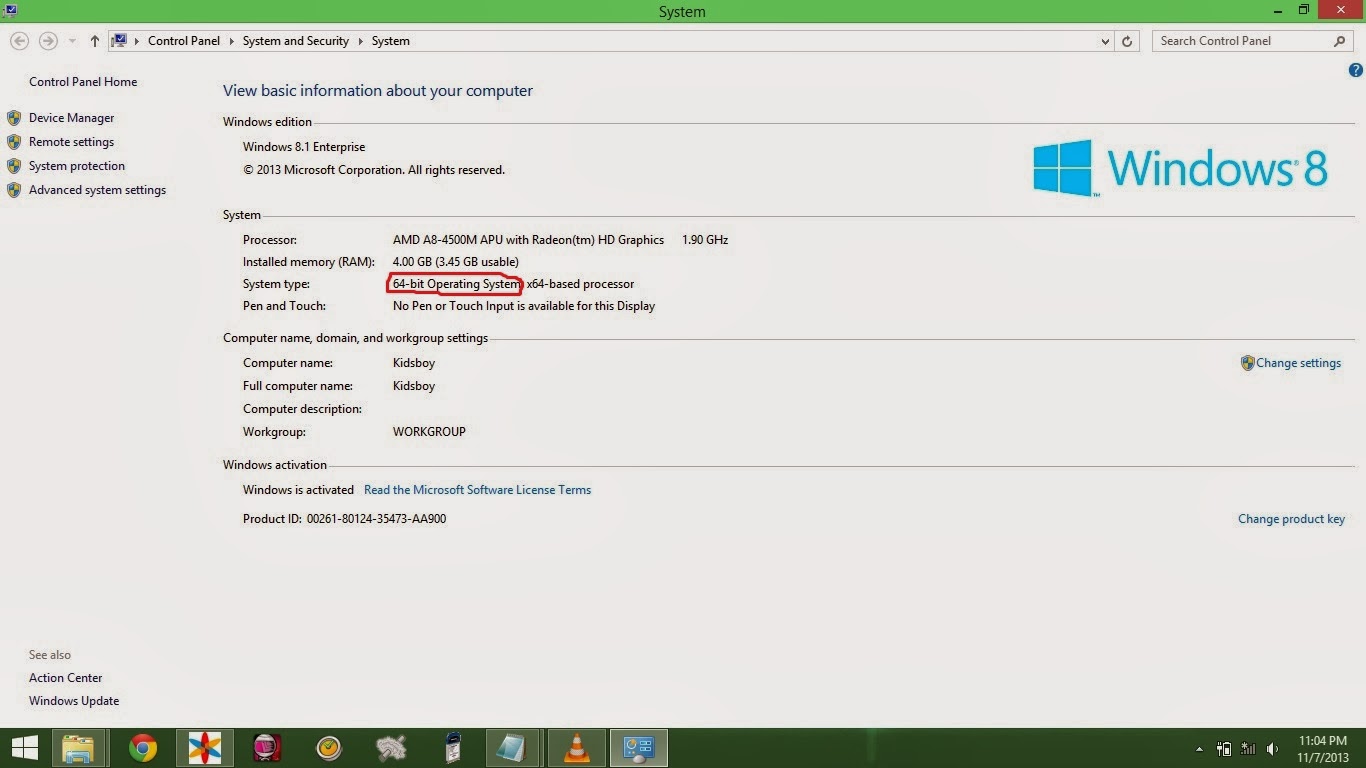Open the address bar history dropdown

(1105, 41)
